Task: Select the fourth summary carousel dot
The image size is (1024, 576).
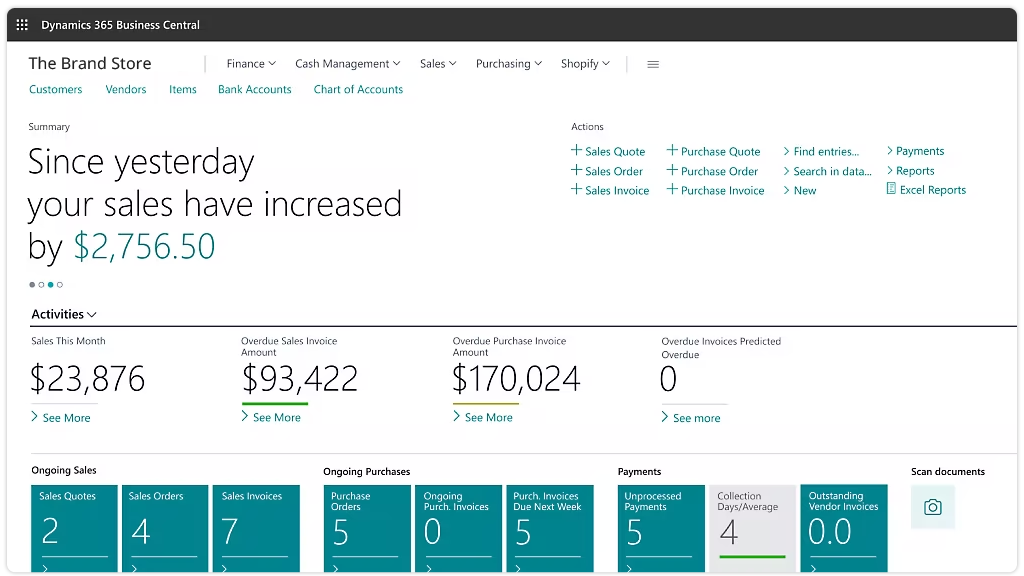Action: click(60, 285)
